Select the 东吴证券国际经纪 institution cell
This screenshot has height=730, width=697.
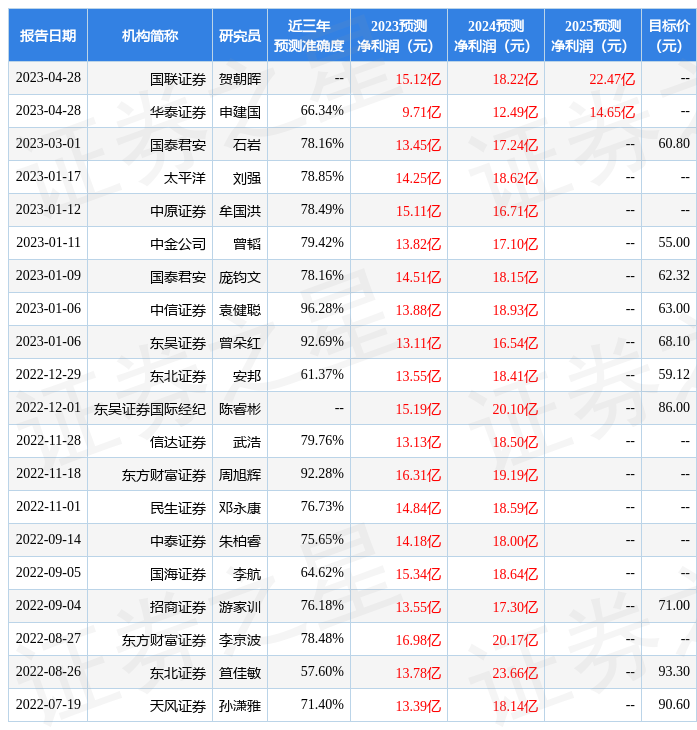point(150,409)
